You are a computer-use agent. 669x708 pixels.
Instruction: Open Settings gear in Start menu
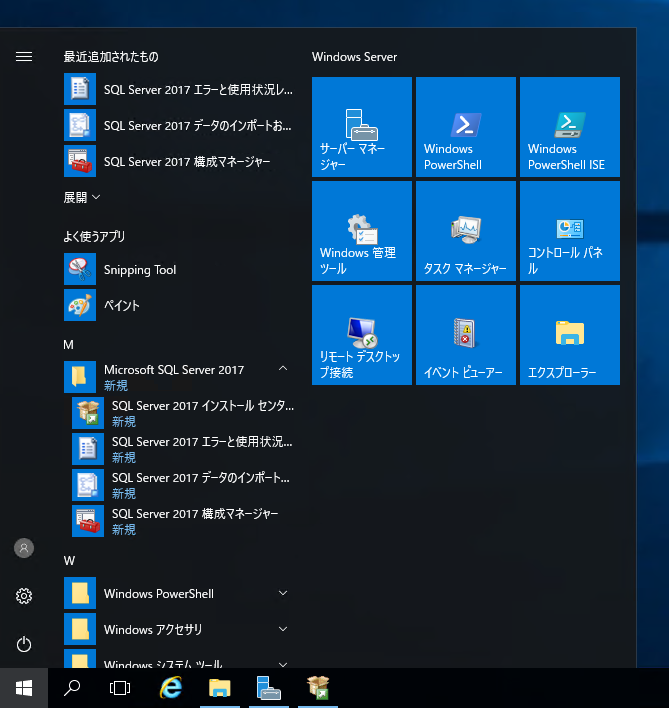[24, 596]
